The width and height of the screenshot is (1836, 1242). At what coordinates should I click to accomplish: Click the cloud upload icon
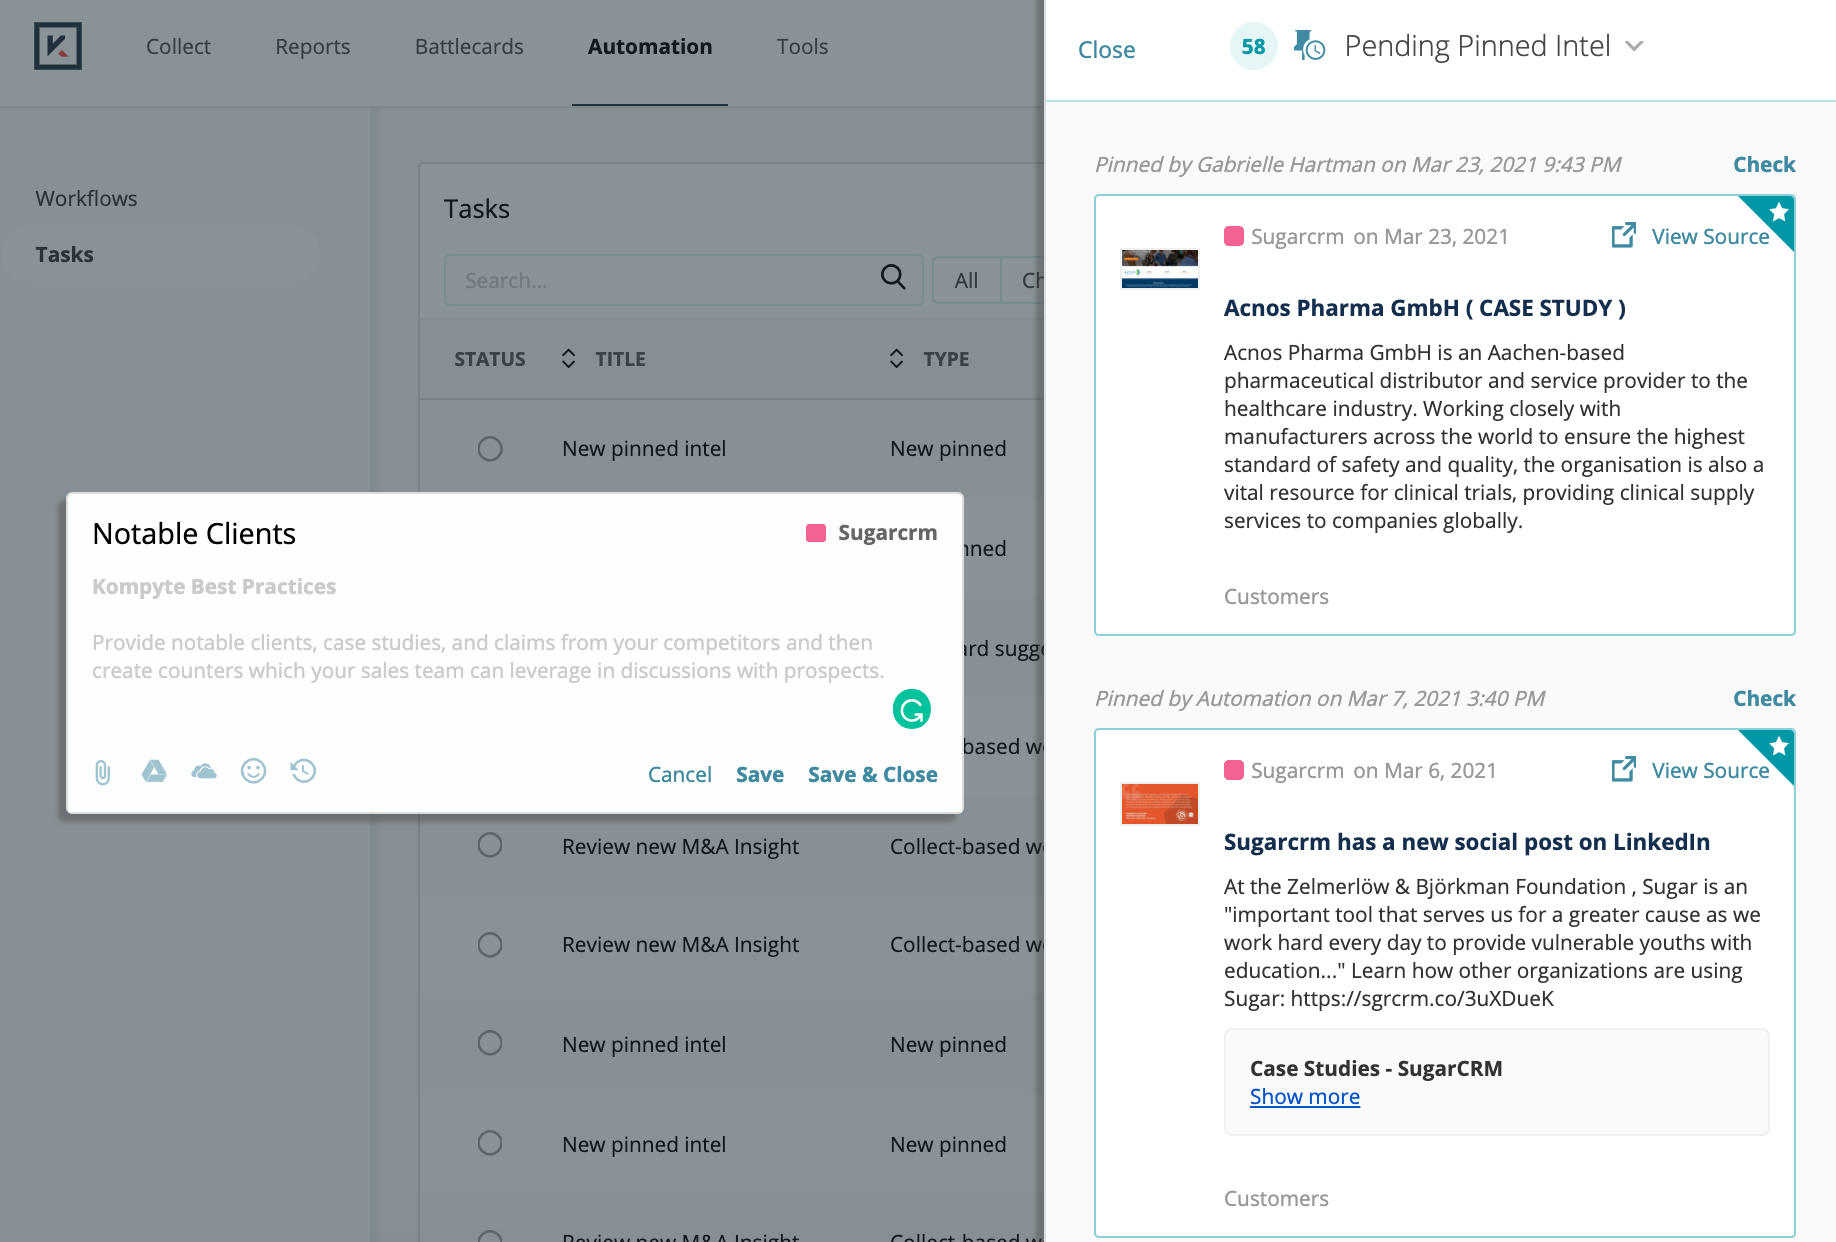(204, 771)
